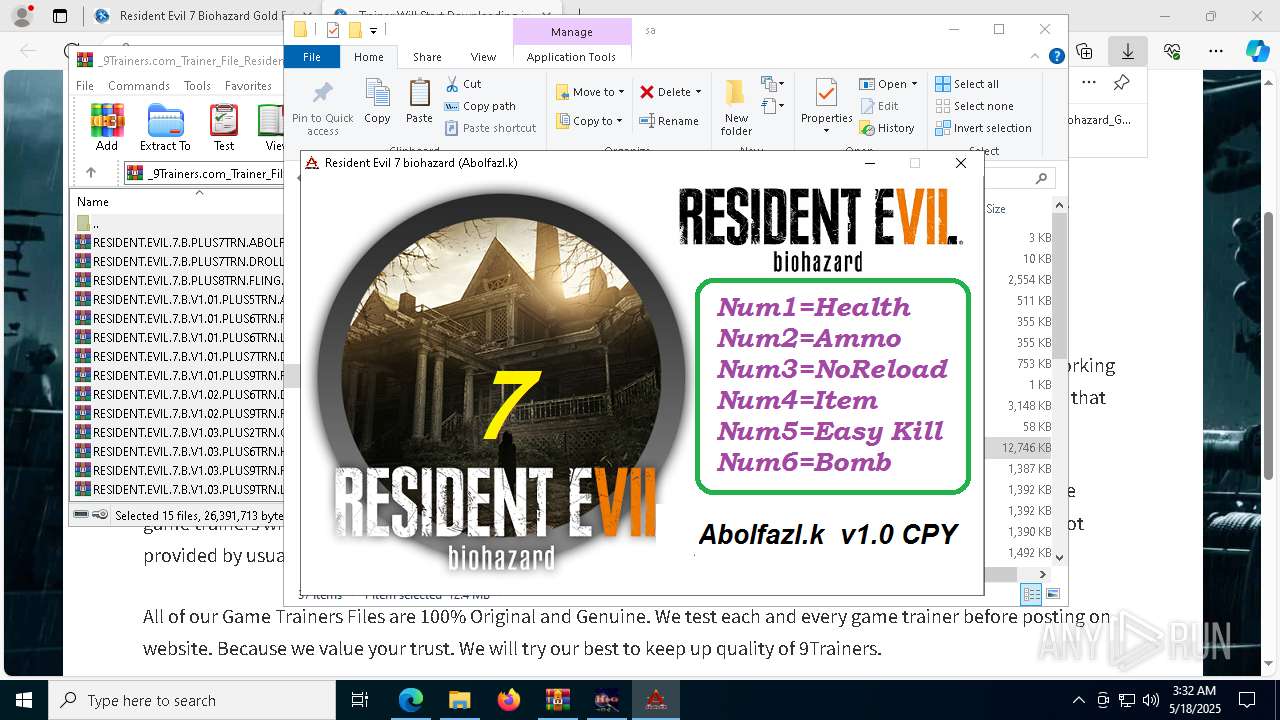Switch to details view in Explorer

pyautogui.click(x=1031, y=594)
